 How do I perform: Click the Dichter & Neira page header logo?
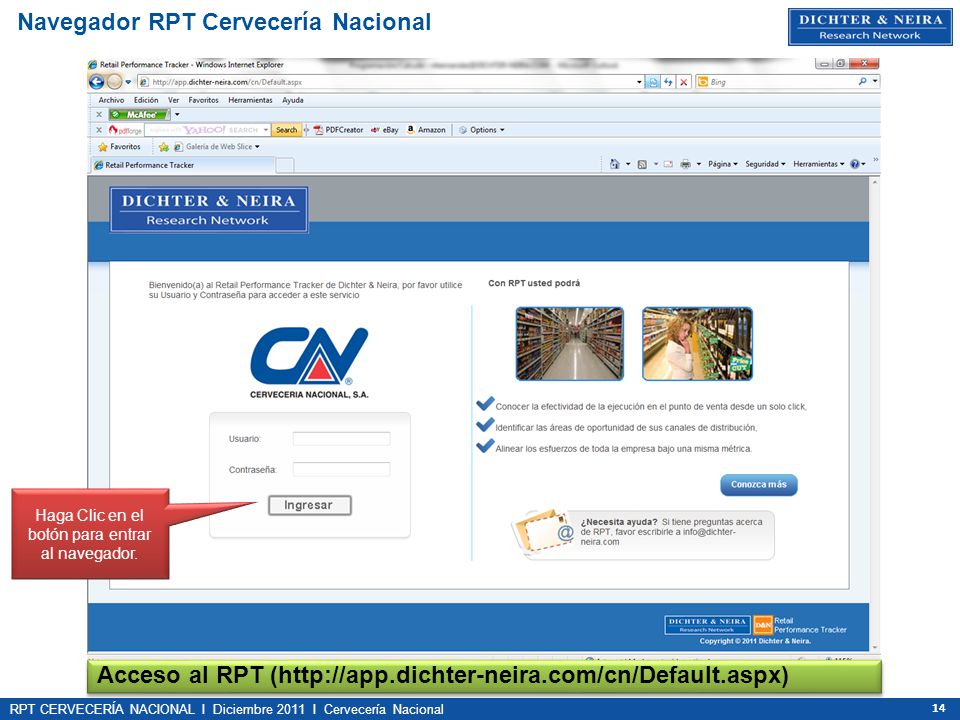[209, 210]
